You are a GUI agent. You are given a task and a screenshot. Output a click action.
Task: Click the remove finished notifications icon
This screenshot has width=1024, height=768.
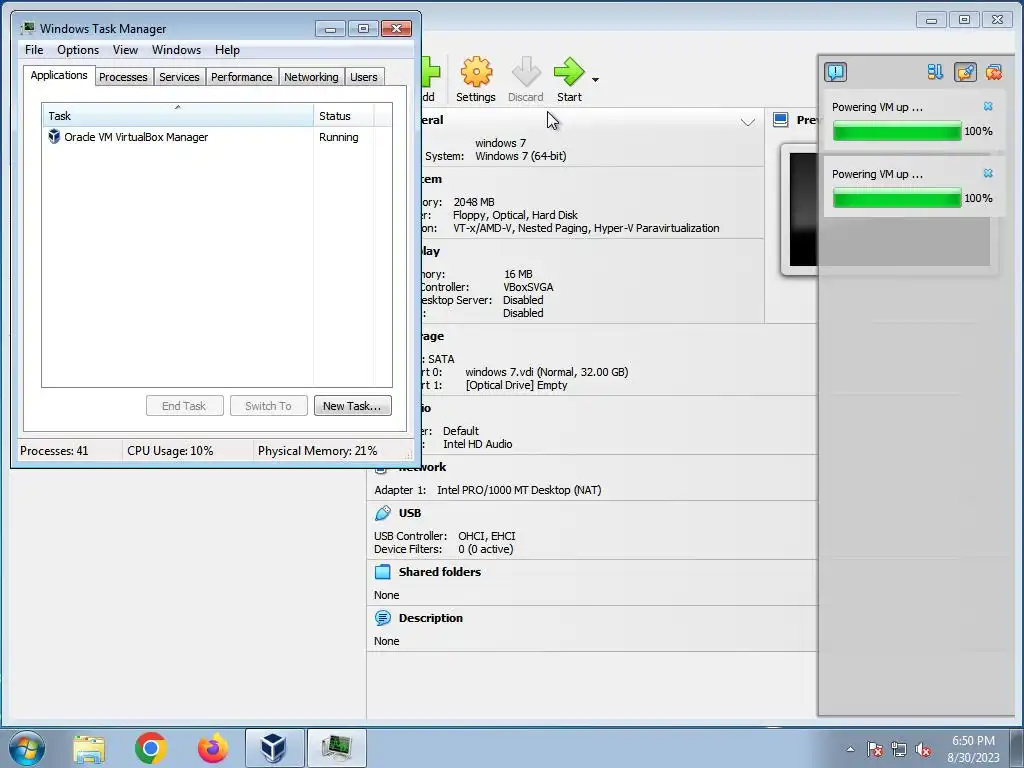click(x=994, y=72)
